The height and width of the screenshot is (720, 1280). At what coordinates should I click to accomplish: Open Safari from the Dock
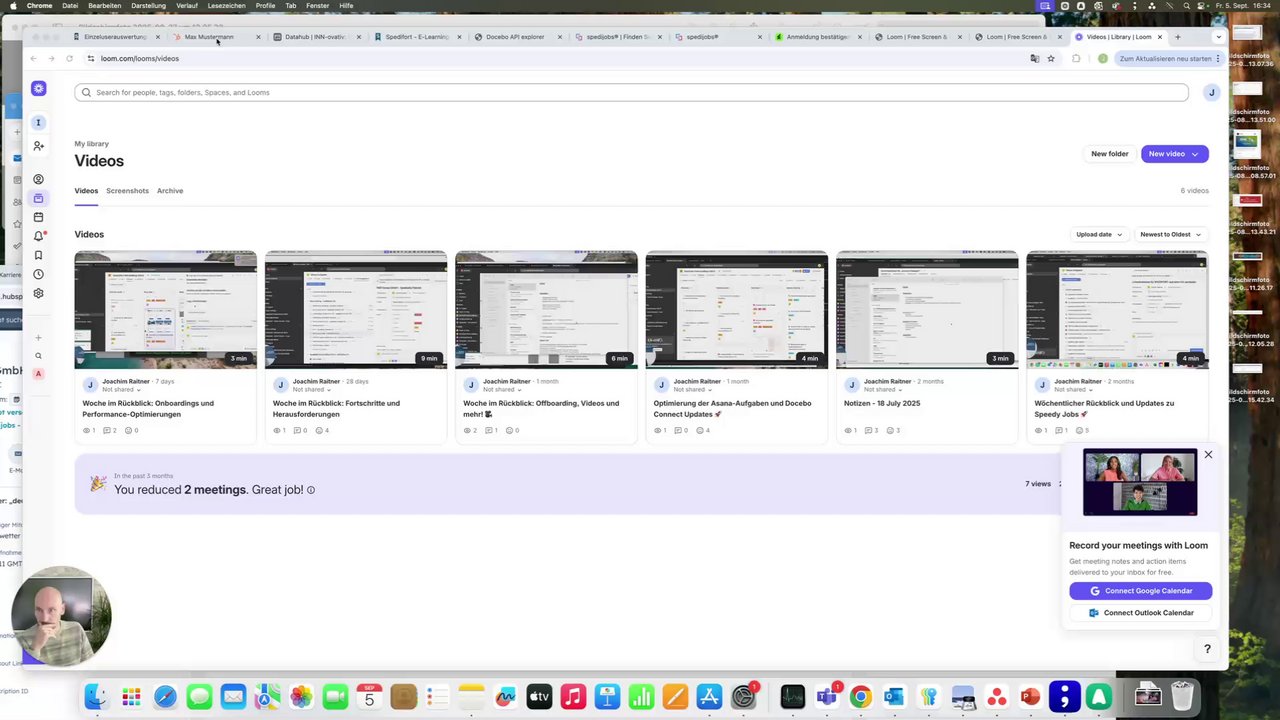tap(165, 697)
